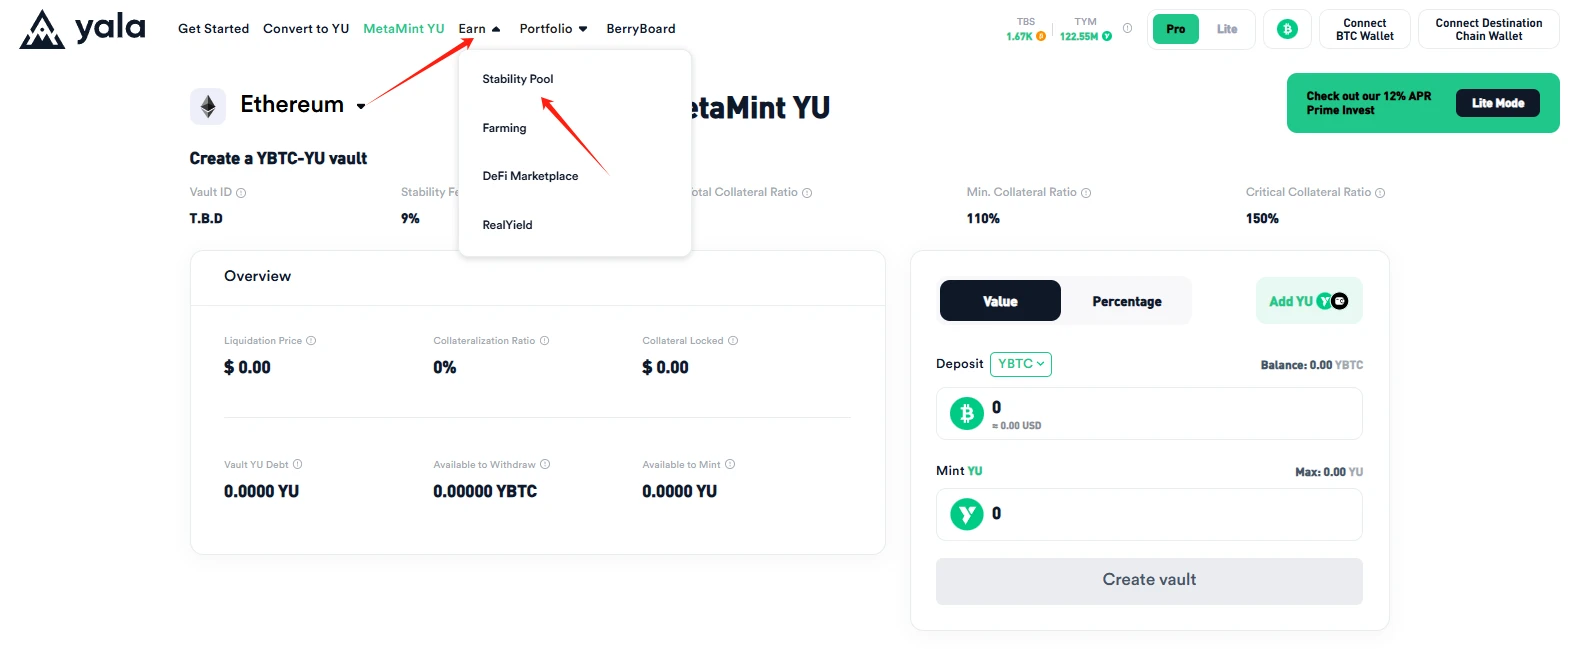Click the YU token icon in the mint field

(x=965, y=514)
